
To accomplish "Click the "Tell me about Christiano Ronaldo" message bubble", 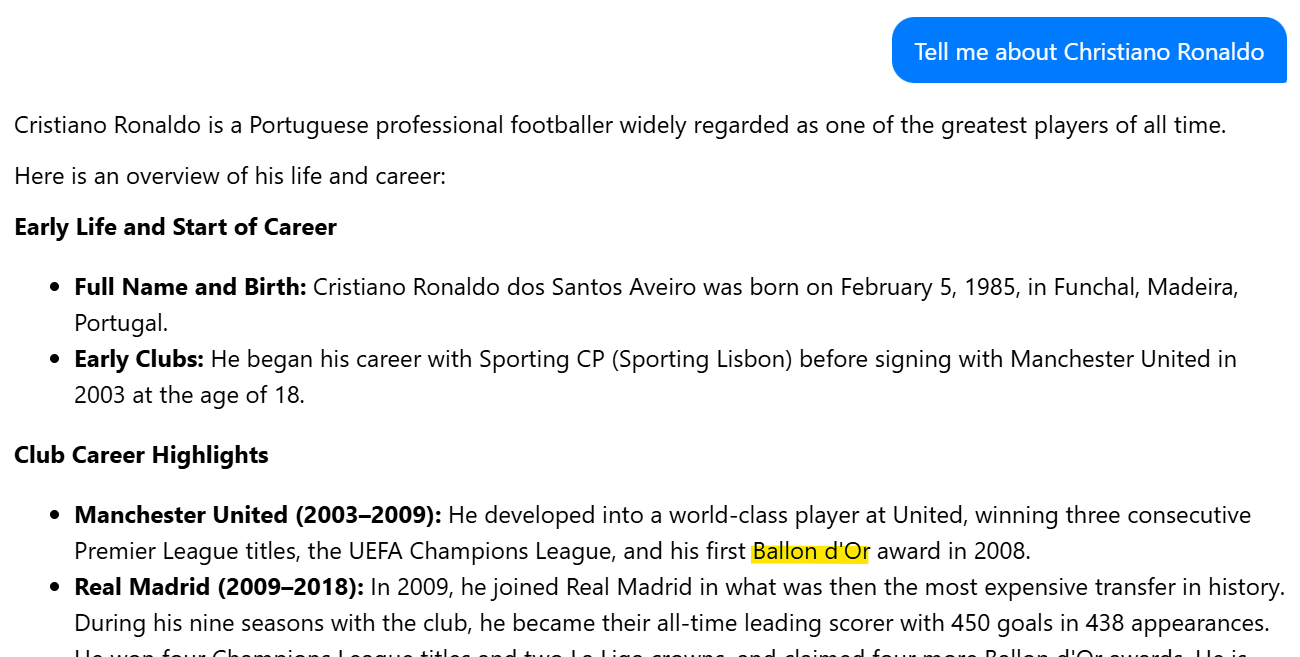I will point(1088,51).
